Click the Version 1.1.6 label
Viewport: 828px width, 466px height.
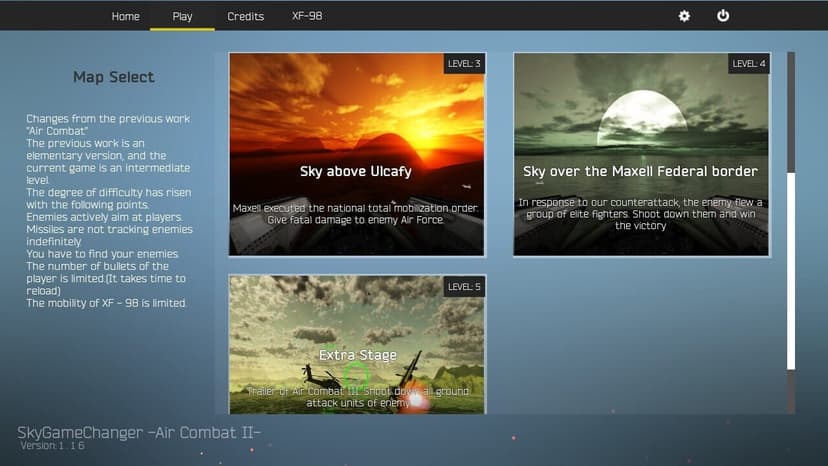coord(52,446)
